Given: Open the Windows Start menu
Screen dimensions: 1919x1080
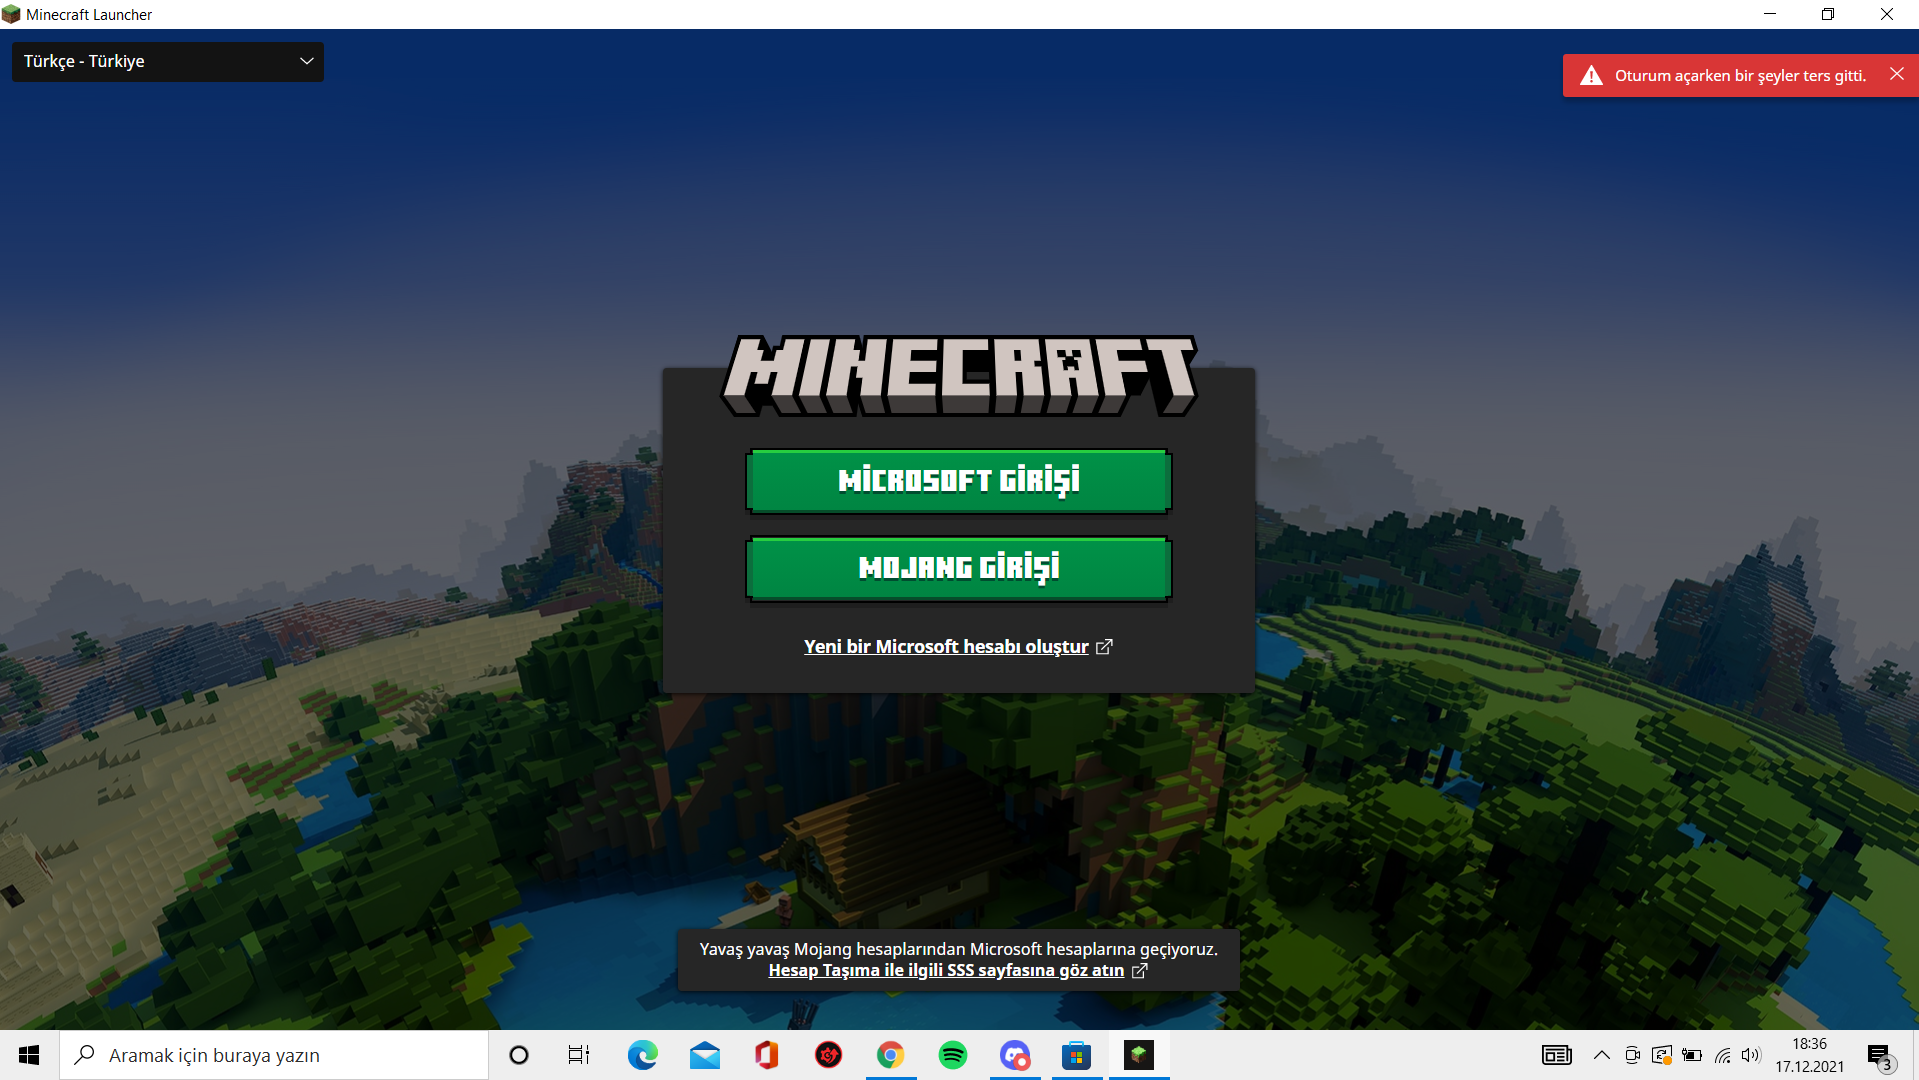Looking at the screenshot, I should click(29, 1055).
